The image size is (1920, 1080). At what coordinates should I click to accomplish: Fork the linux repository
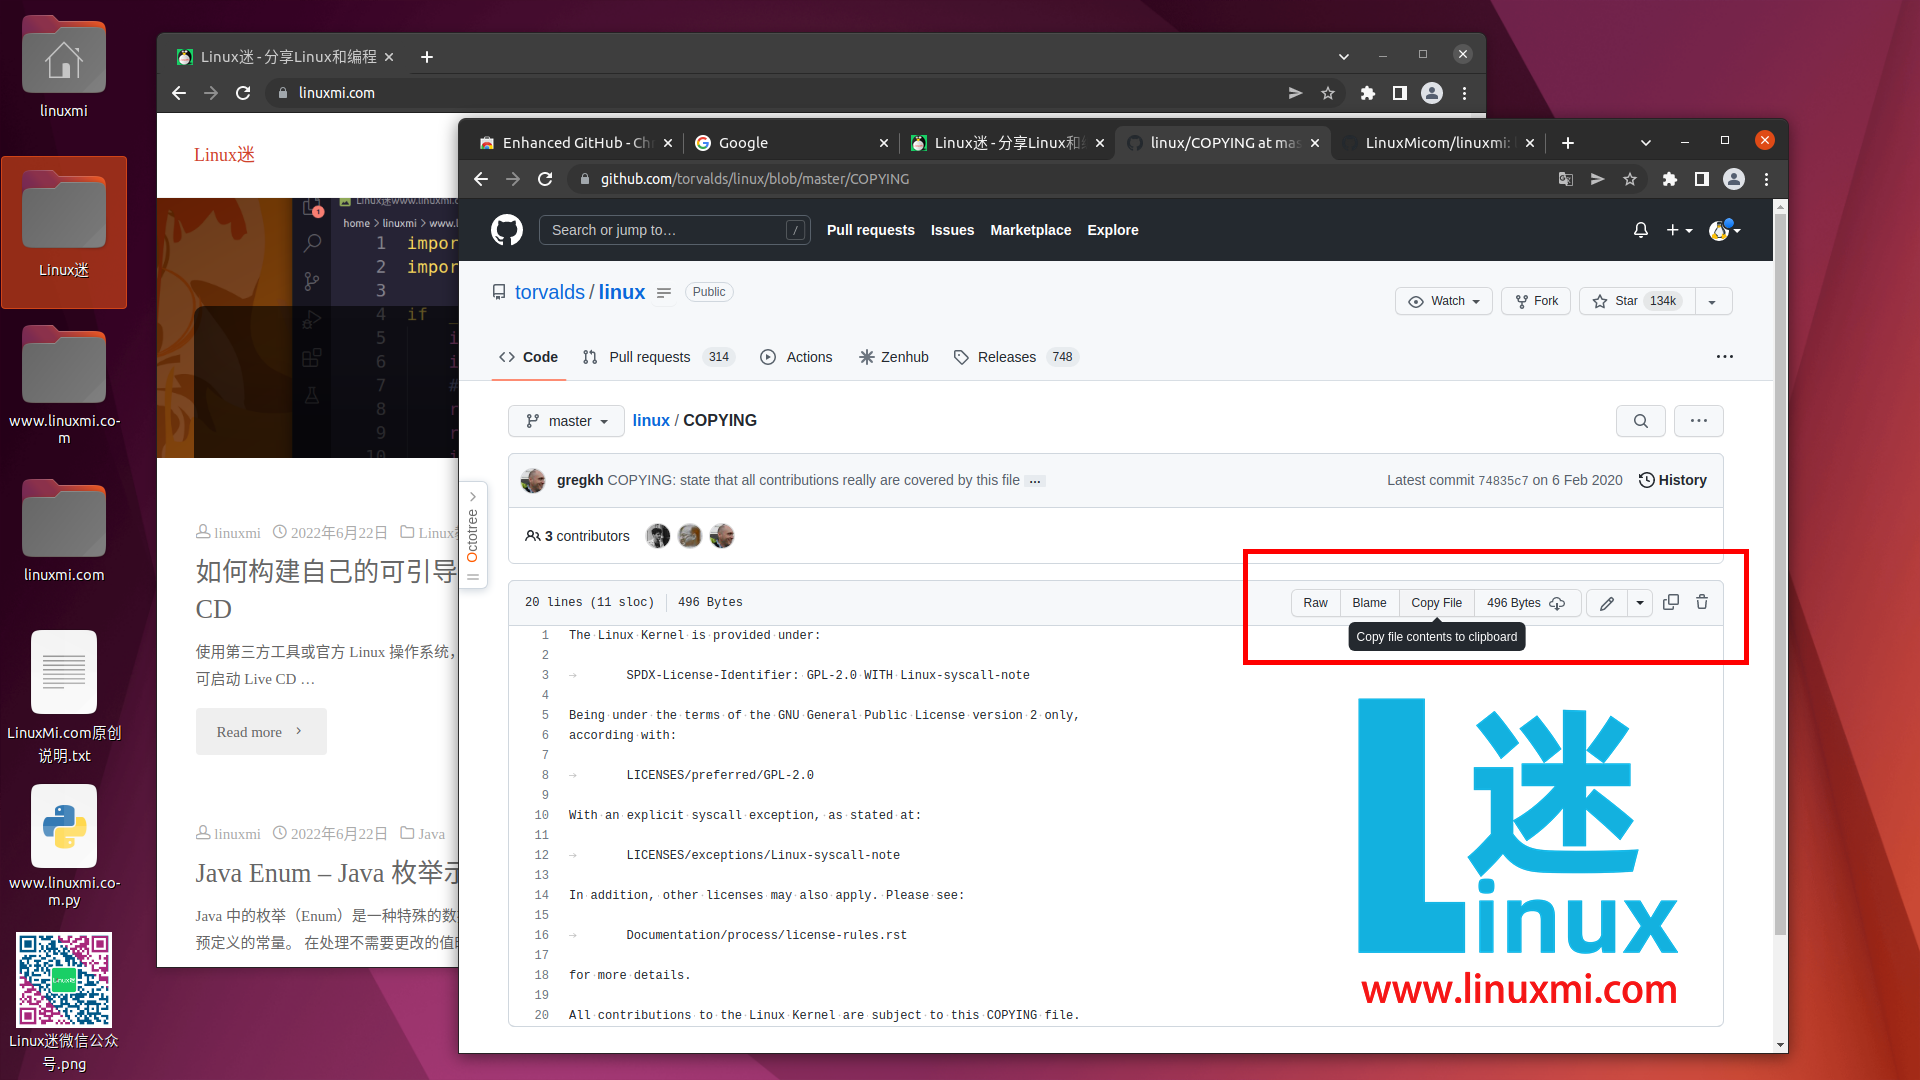click(x=1536, y=301)
